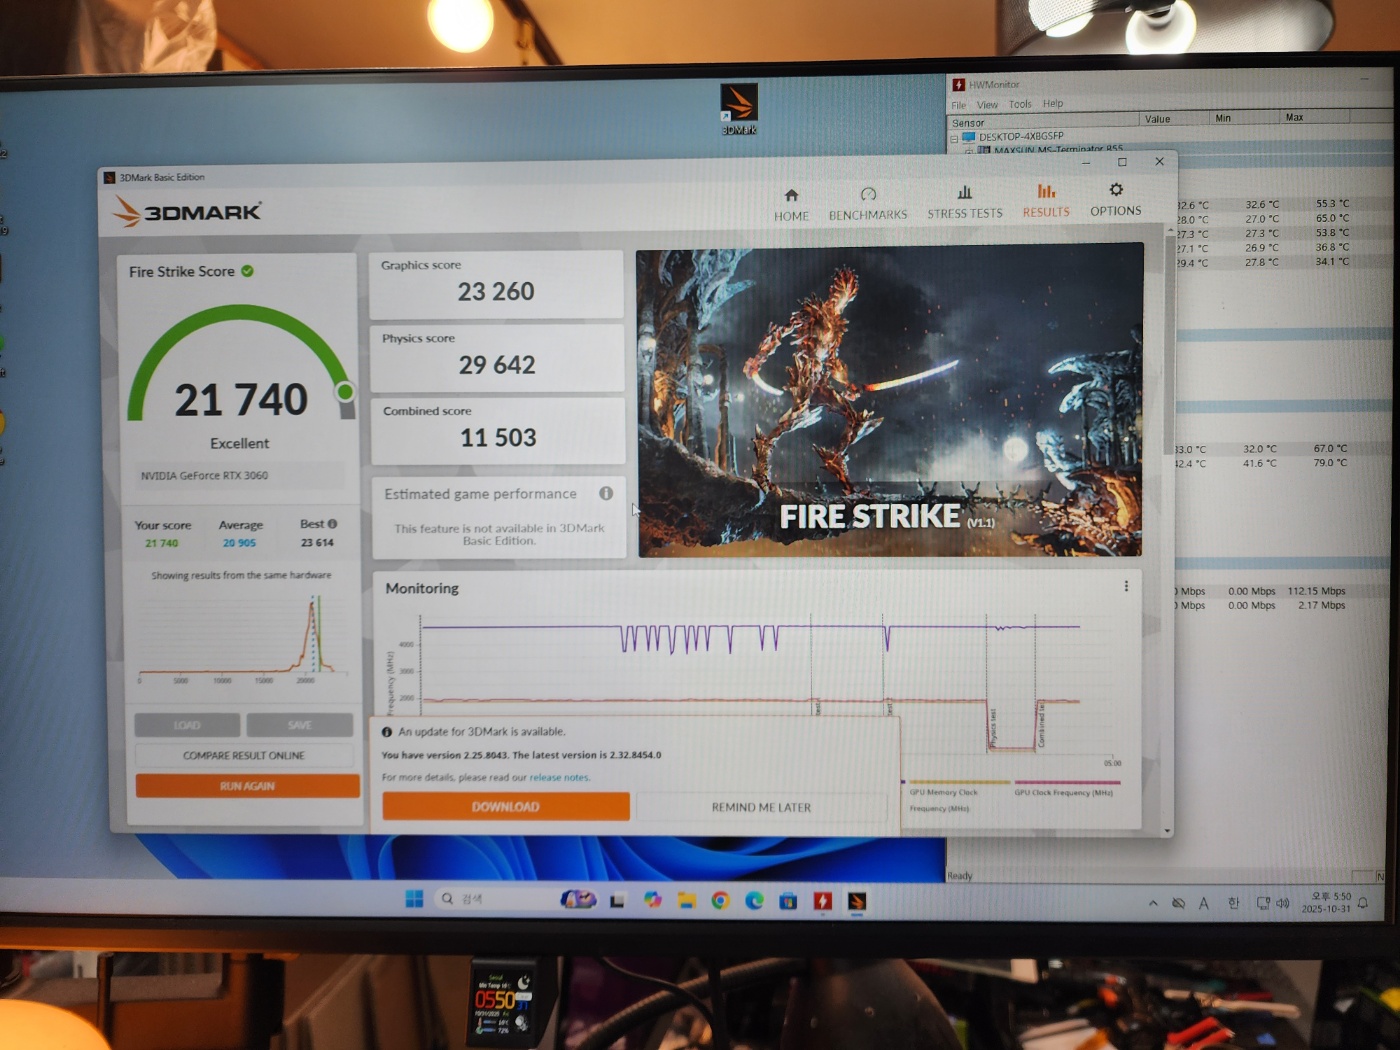Click the Best score 23 614
The width and height of the screenshot is (1400, 1050).
(x=317, y=542)
